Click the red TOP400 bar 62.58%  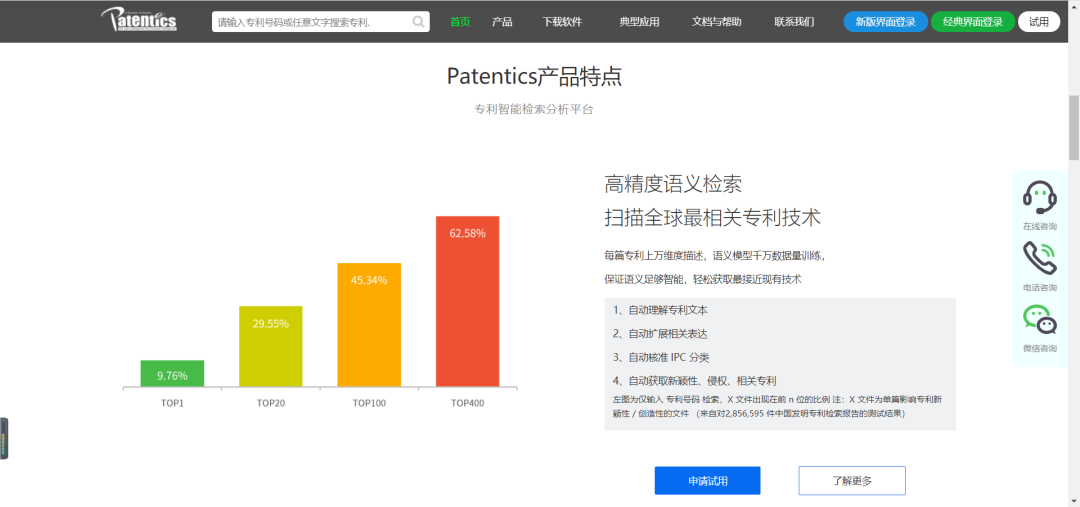click(468, 302)
